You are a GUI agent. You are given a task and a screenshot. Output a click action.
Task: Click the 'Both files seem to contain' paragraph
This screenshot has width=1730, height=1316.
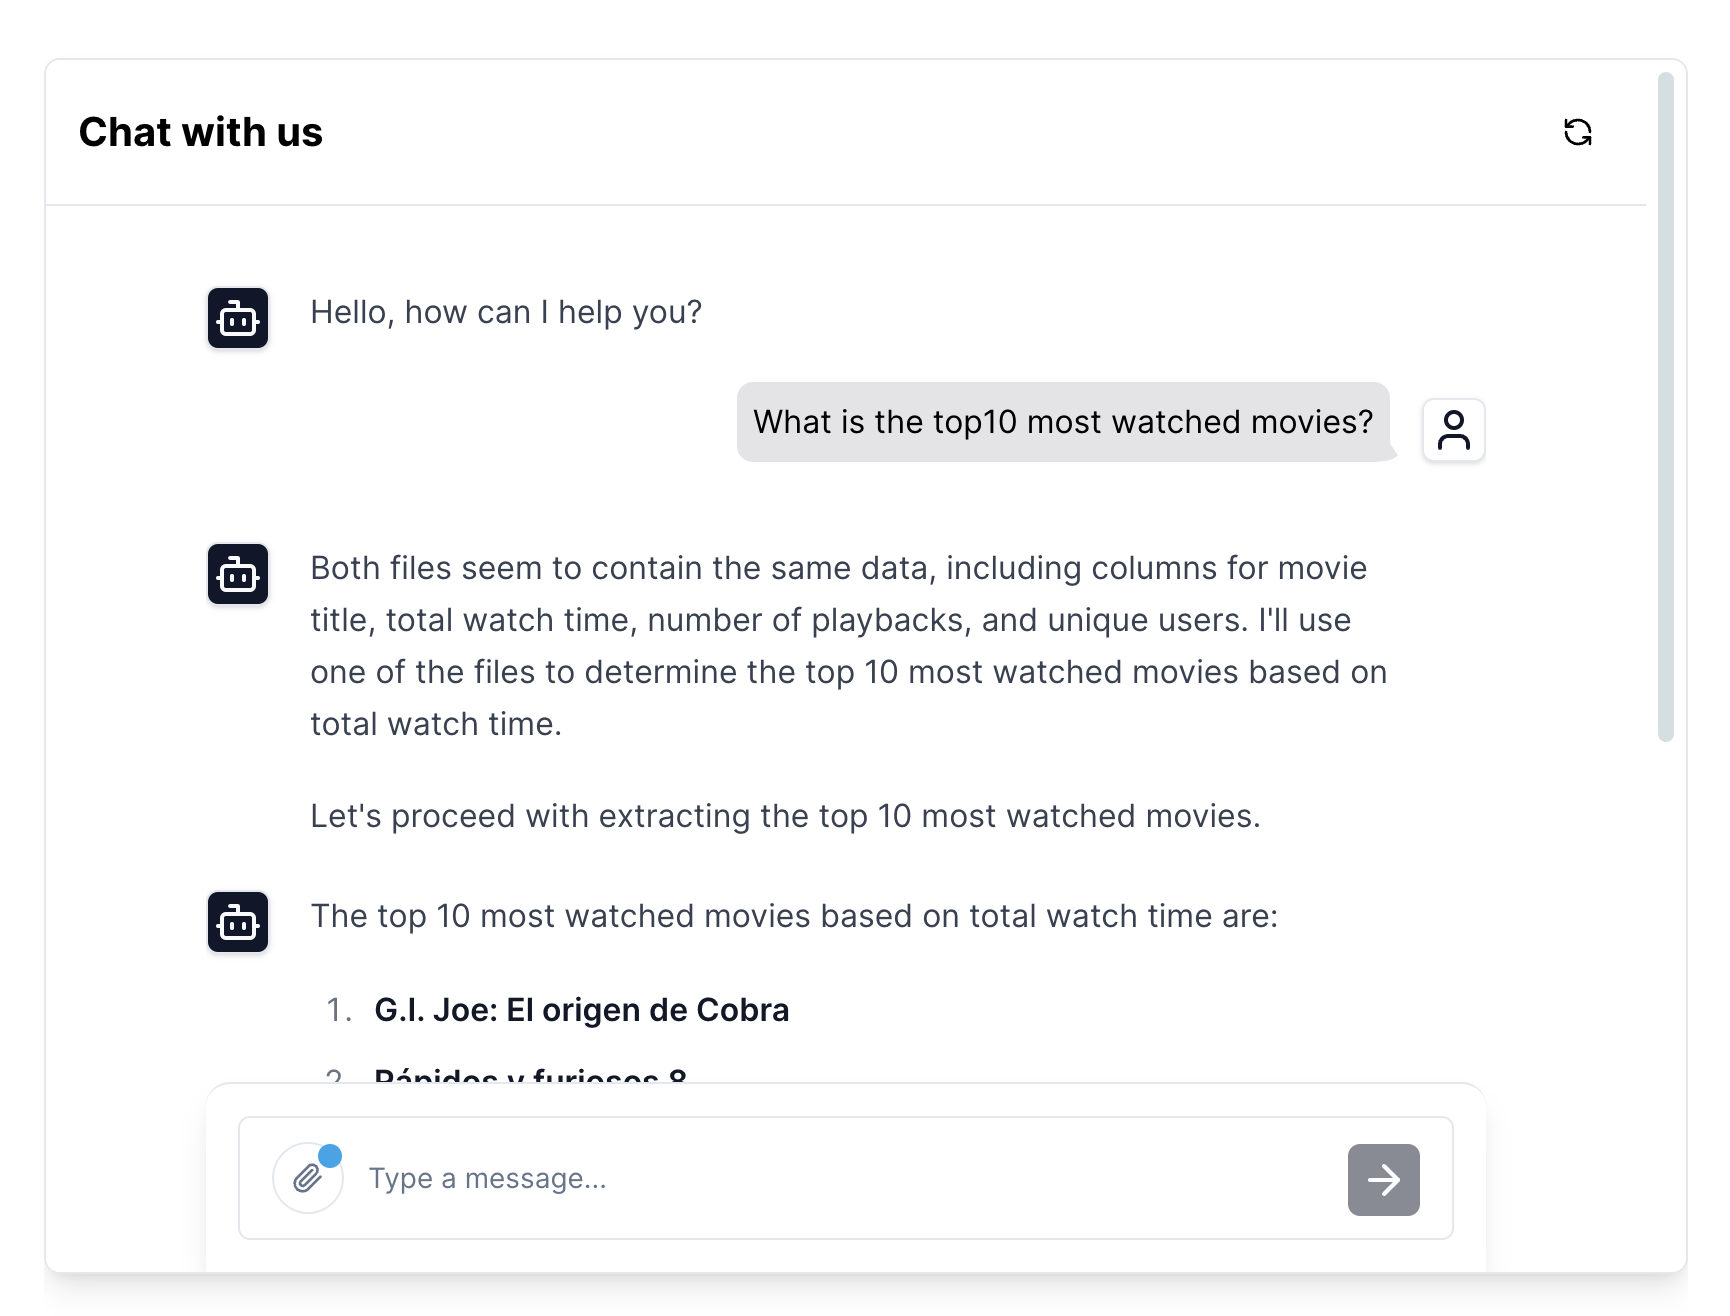(848, 646)
